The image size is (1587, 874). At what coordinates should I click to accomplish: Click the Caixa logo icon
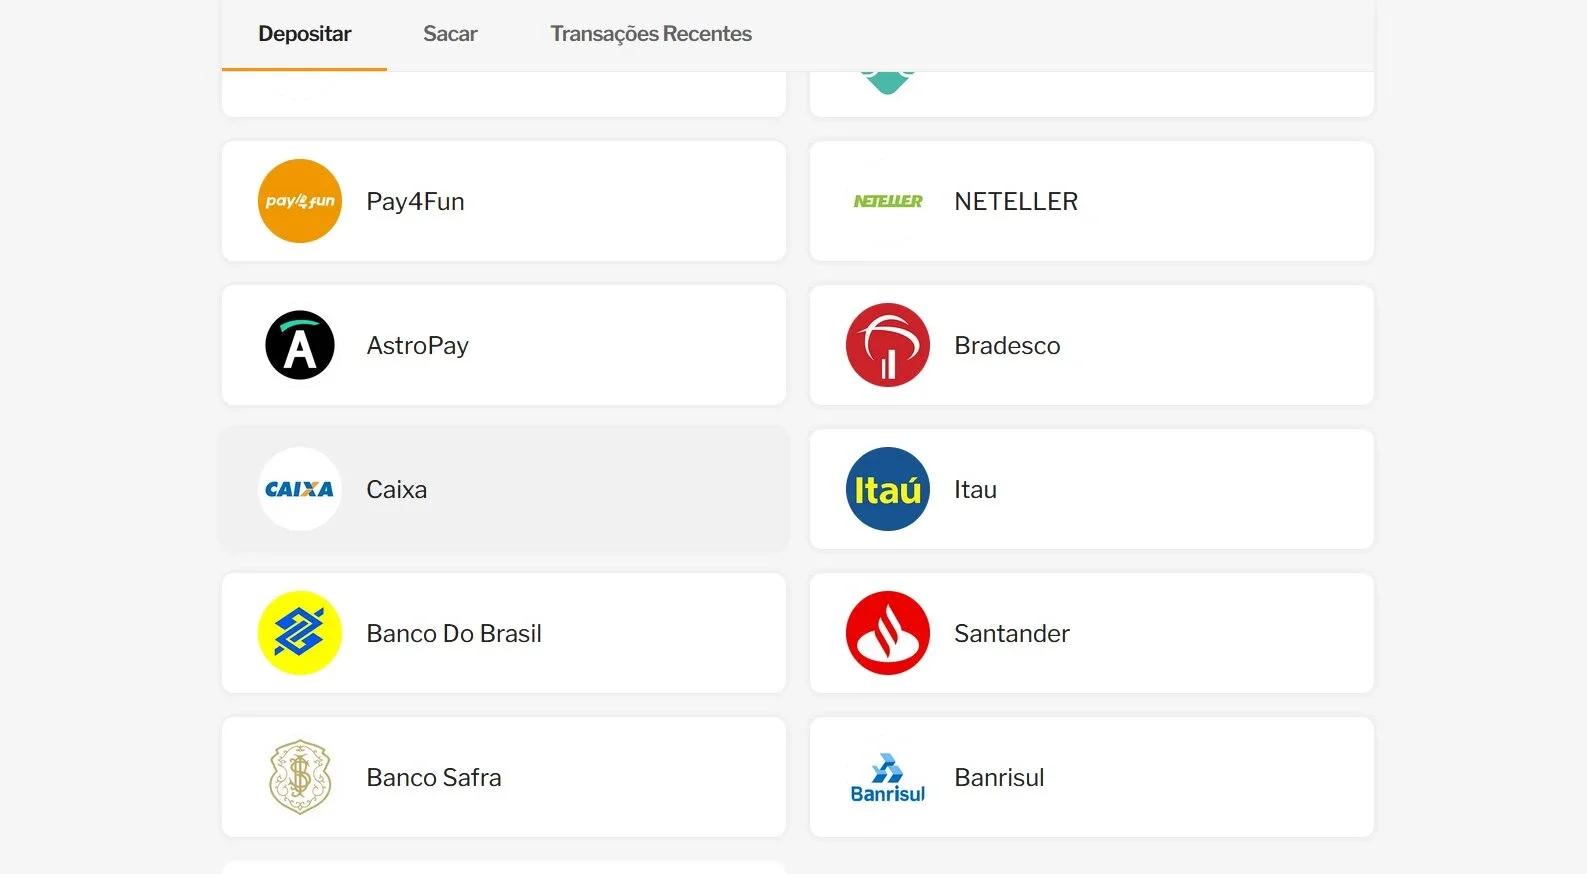click(300, 489)
